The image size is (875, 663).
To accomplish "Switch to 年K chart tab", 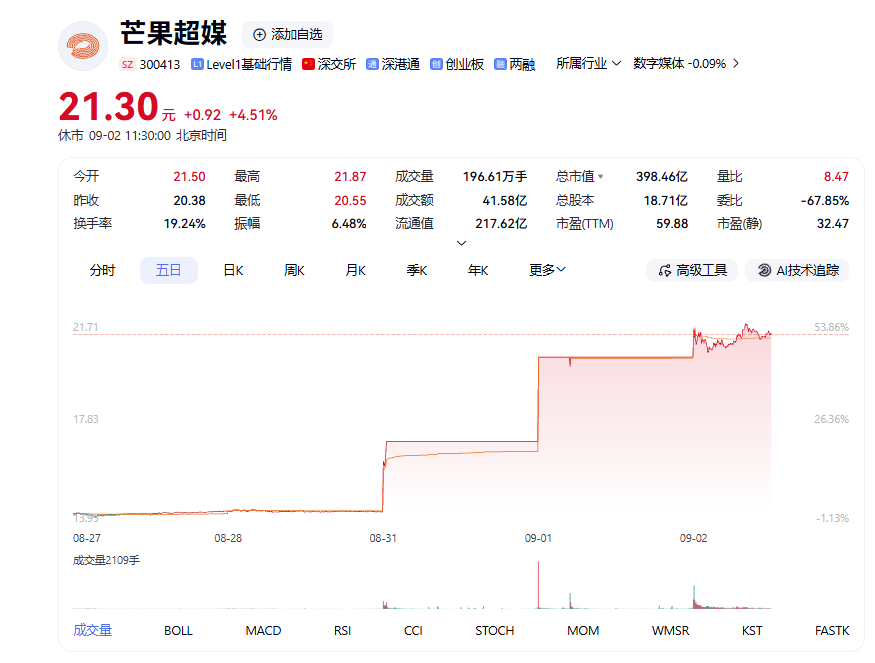I will coord(478,271).
